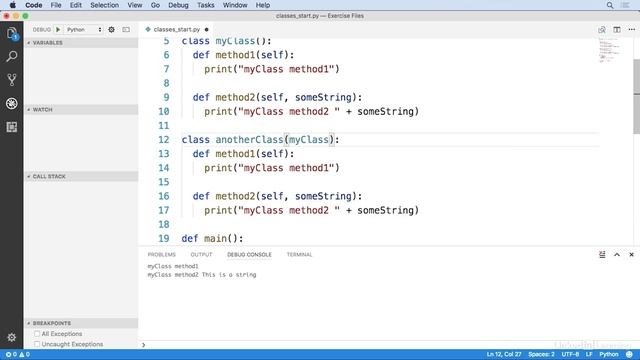640x360 pixels.
Task: Switch to the DEBUG CONSOLE tab
Action: (x=249, y=254)
